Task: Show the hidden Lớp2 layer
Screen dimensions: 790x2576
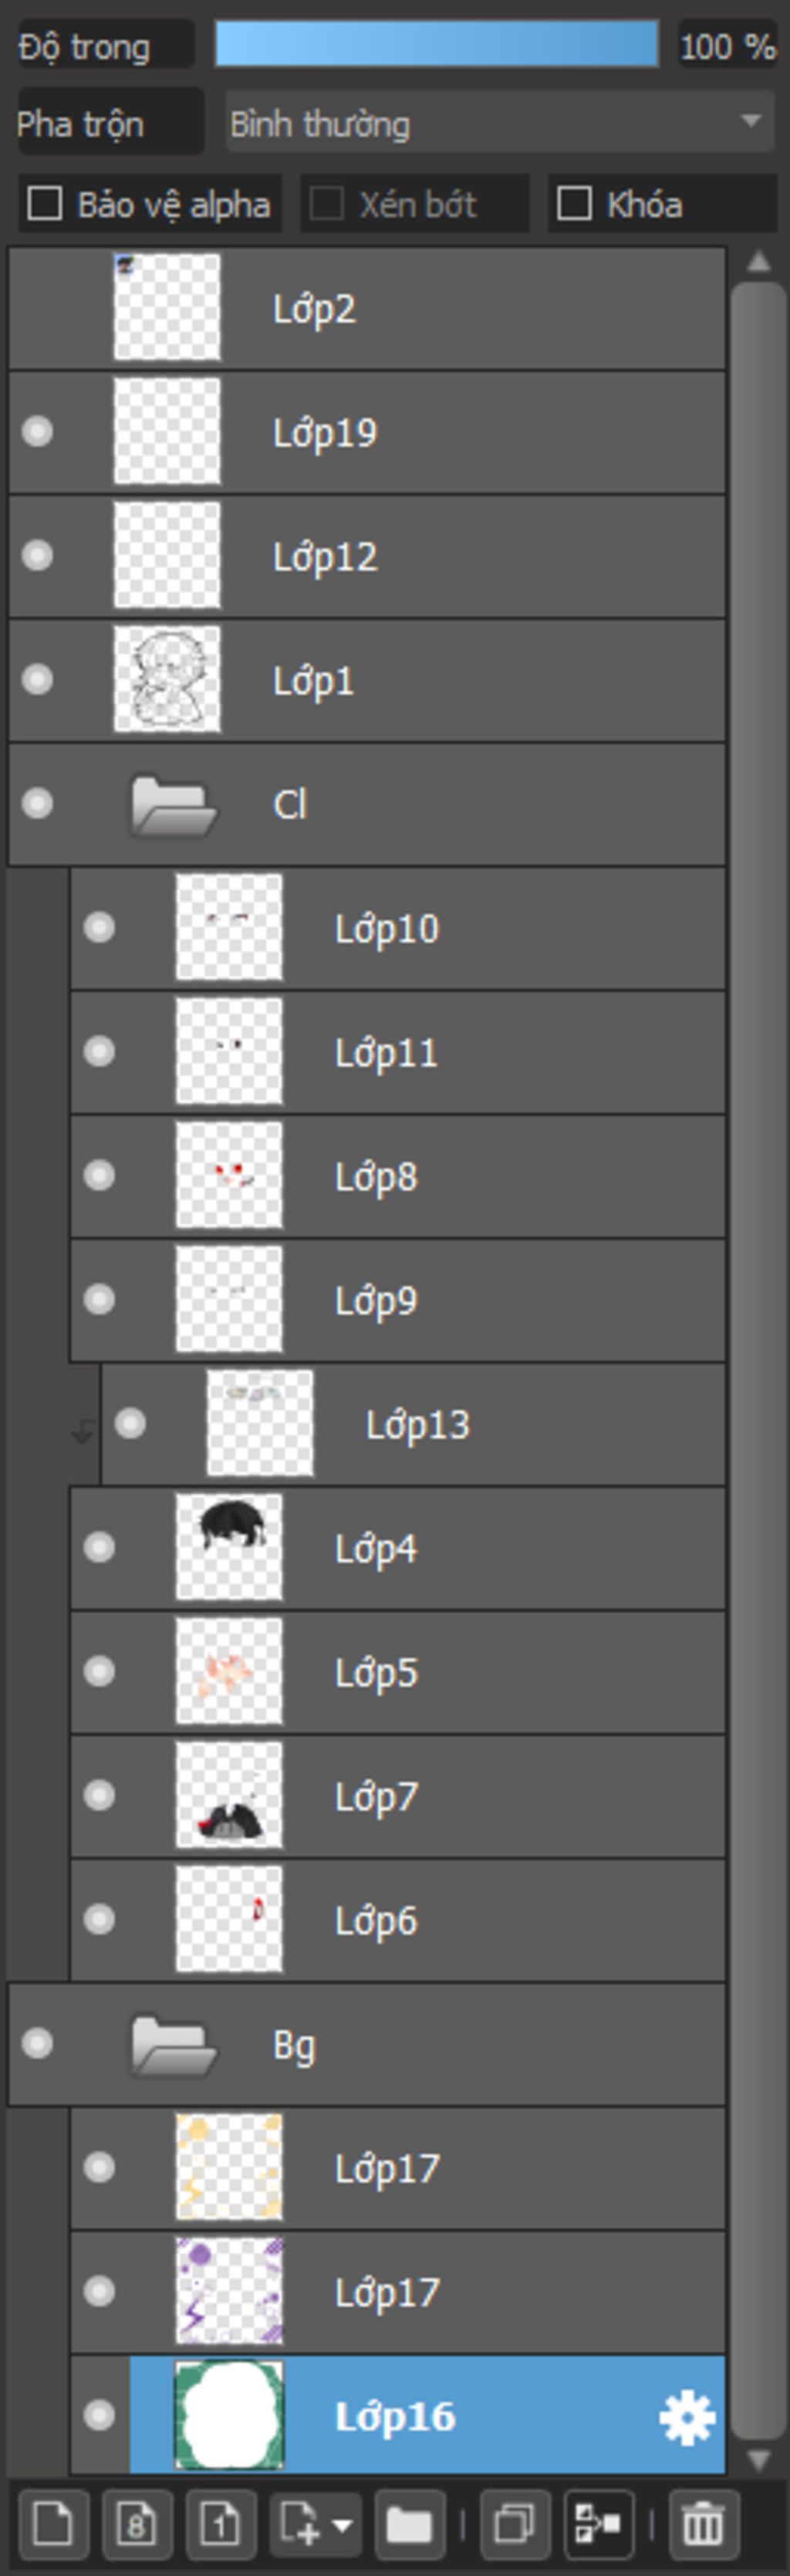Action: [38, 308]
